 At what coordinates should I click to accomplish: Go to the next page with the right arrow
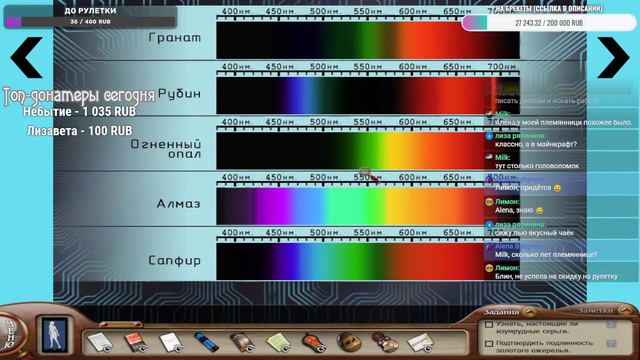(x=613, y=57)
